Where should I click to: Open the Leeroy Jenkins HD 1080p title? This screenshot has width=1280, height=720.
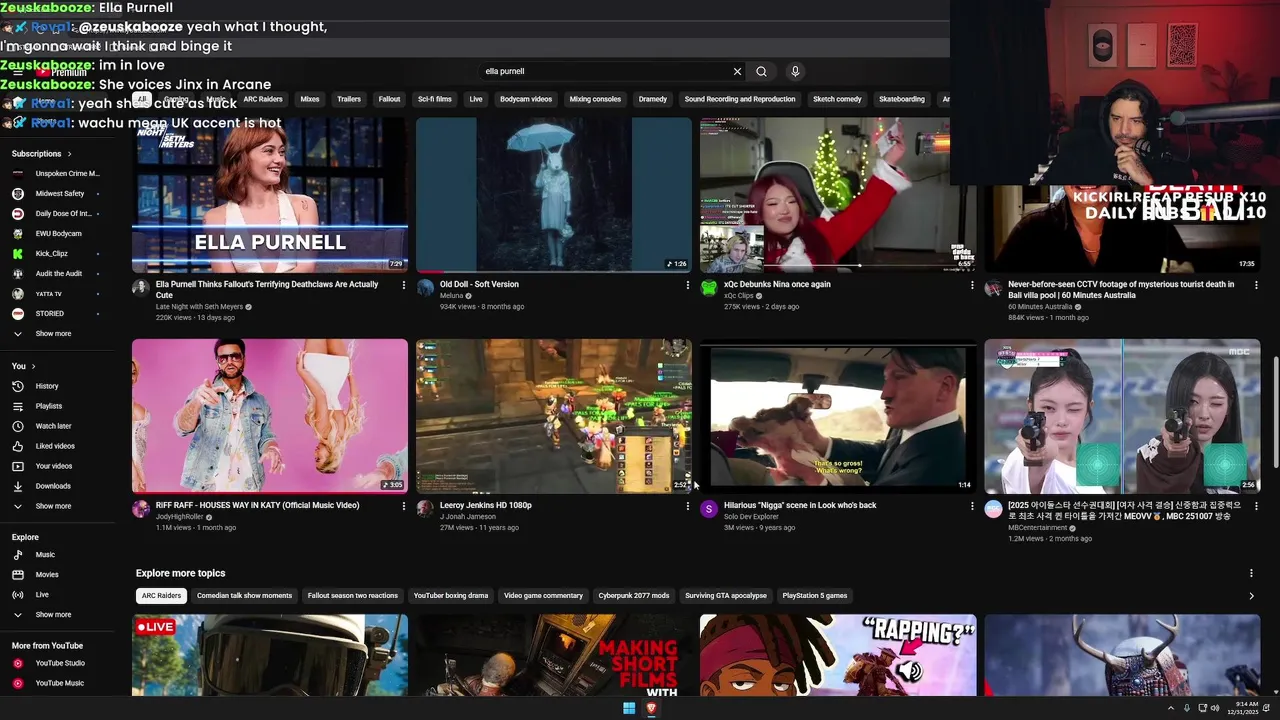(x=486, y=505)
